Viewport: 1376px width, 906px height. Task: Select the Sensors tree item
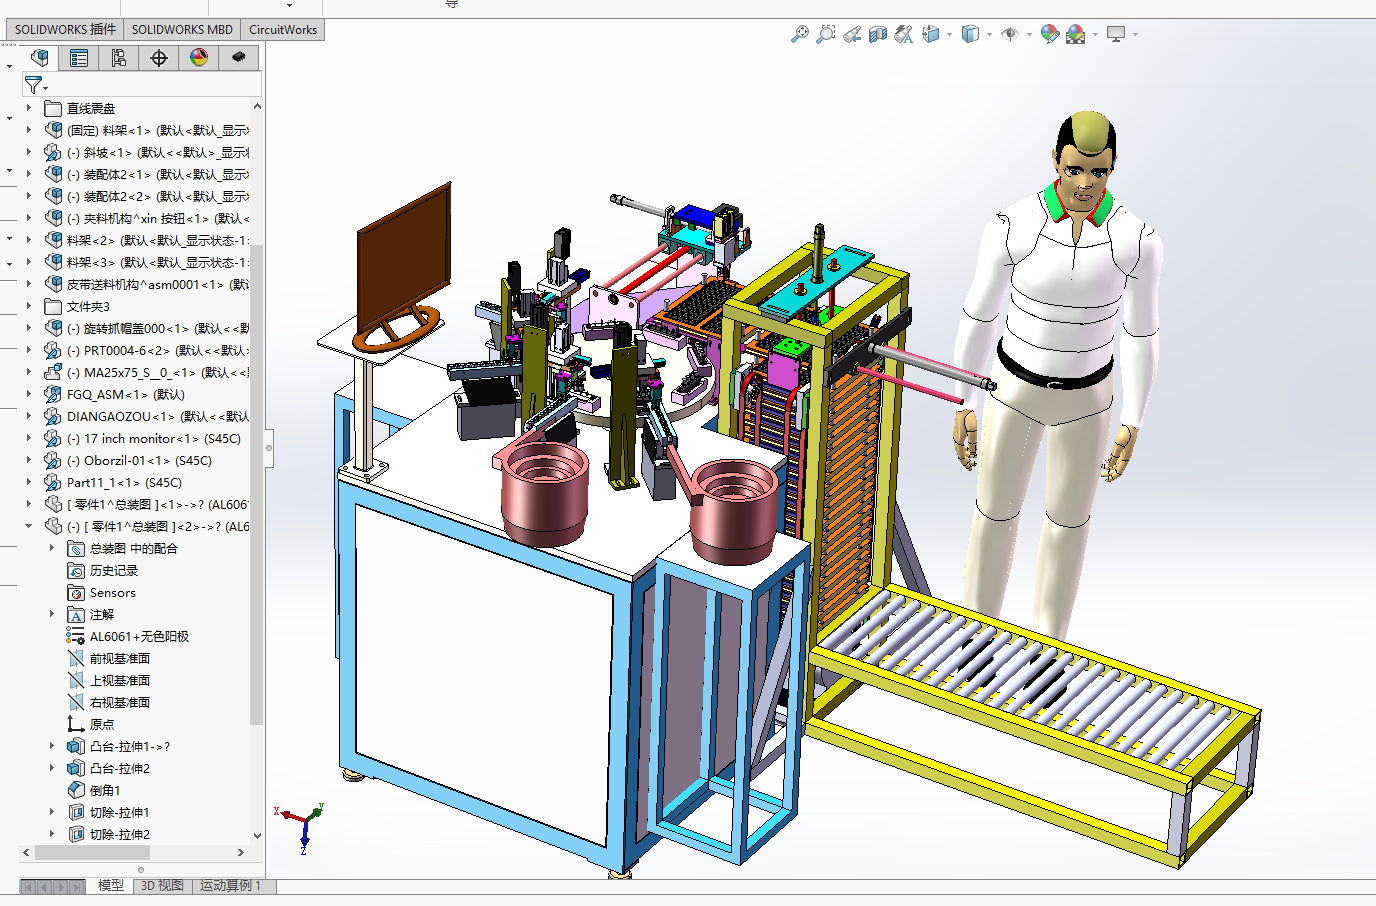pos(112,593)
